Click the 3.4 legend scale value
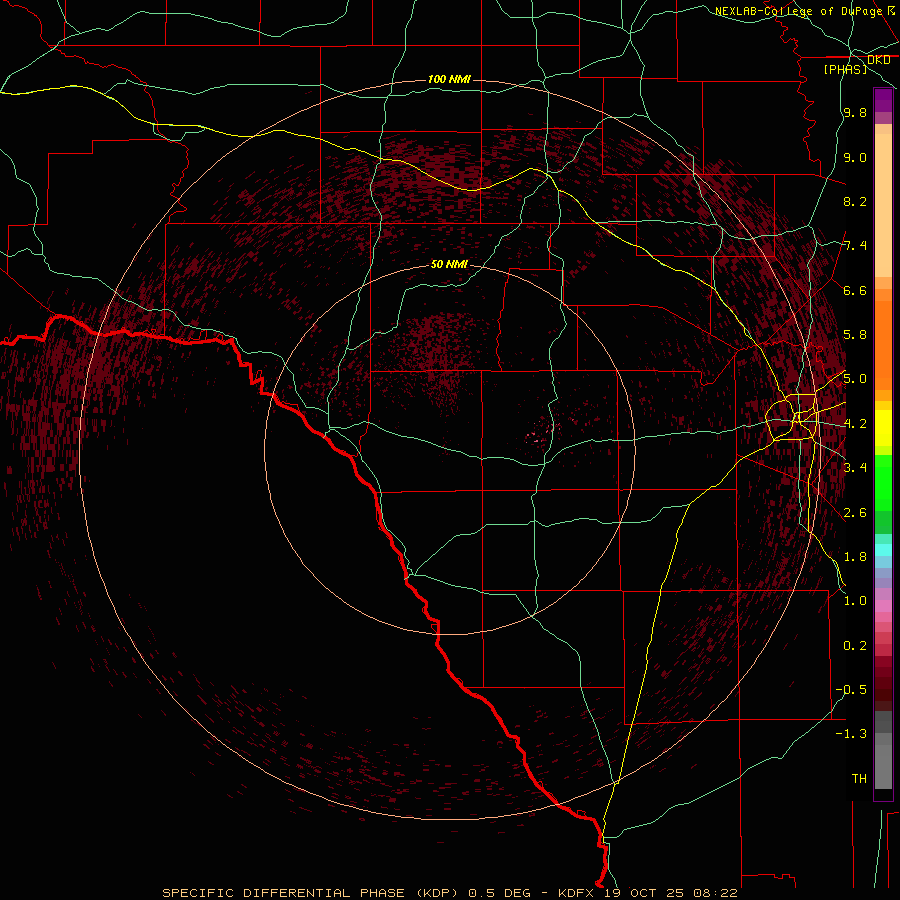The width and height of the screenshot is (900, 900). [x=855, y=468]
